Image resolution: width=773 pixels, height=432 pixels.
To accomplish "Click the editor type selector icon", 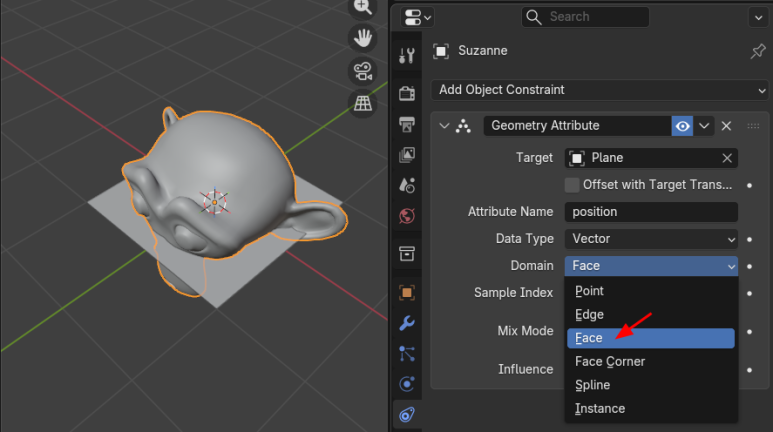I will [x=418, y=18].
